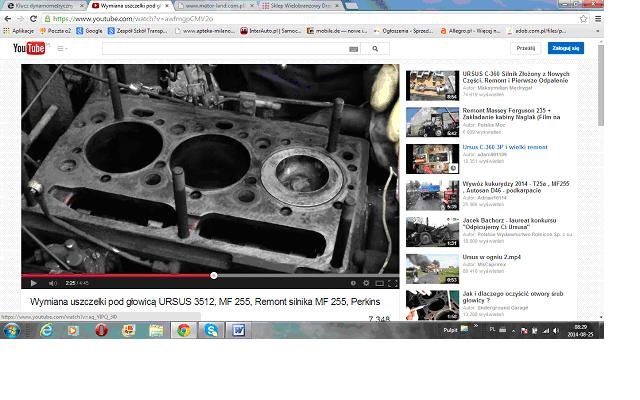Viewport: 640px width, 400px height.
Task: Open the video settings gear
Action: point(365,283)
